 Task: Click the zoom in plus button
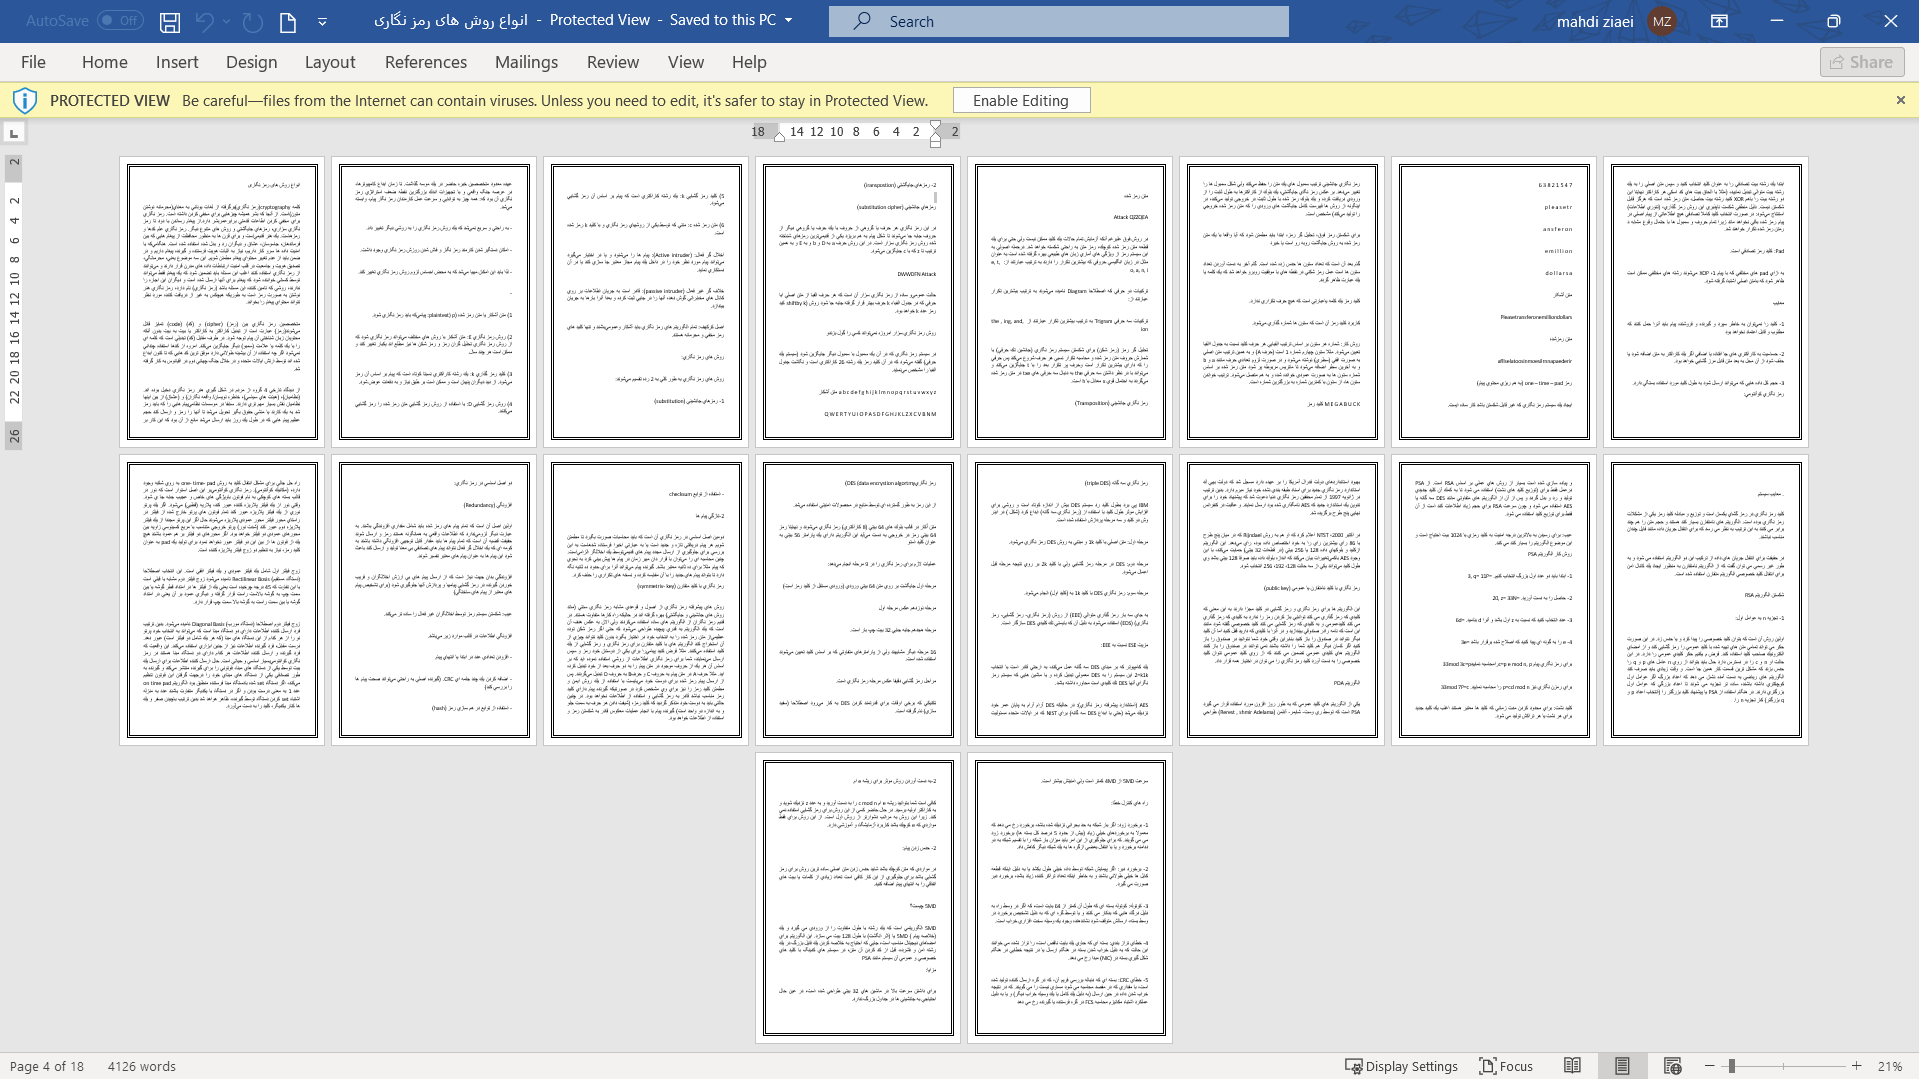[1856, 1066]
